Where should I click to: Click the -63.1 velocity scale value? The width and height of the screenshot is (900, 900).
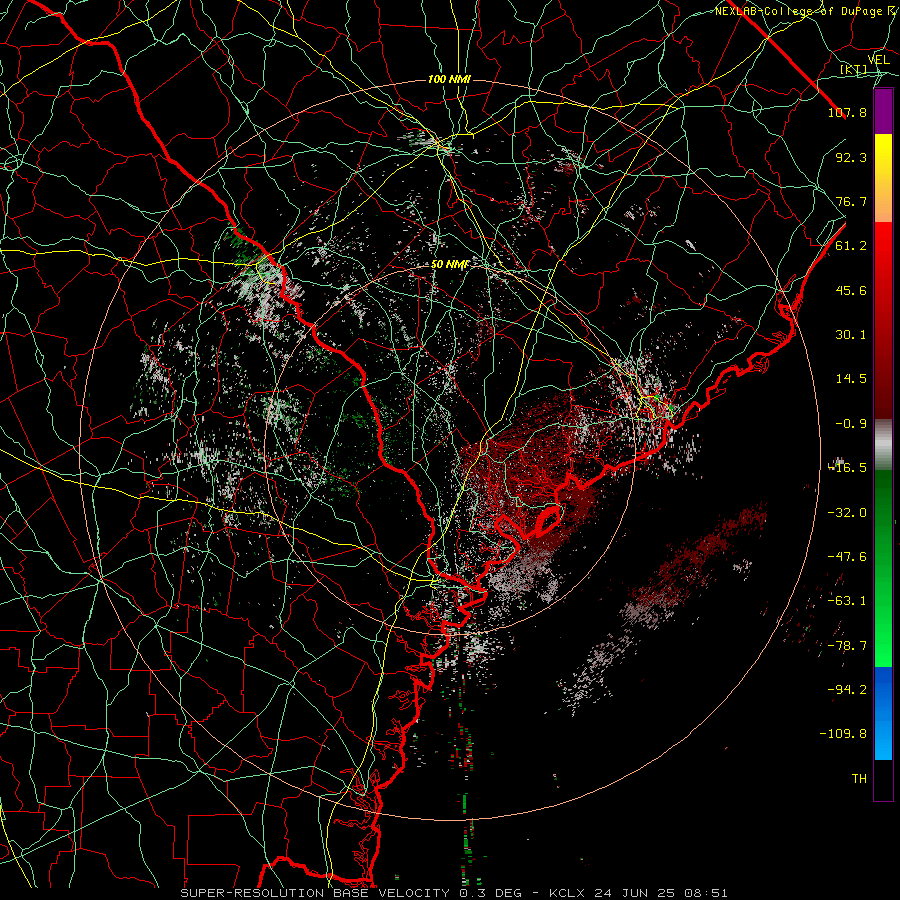tap(847, 601)
